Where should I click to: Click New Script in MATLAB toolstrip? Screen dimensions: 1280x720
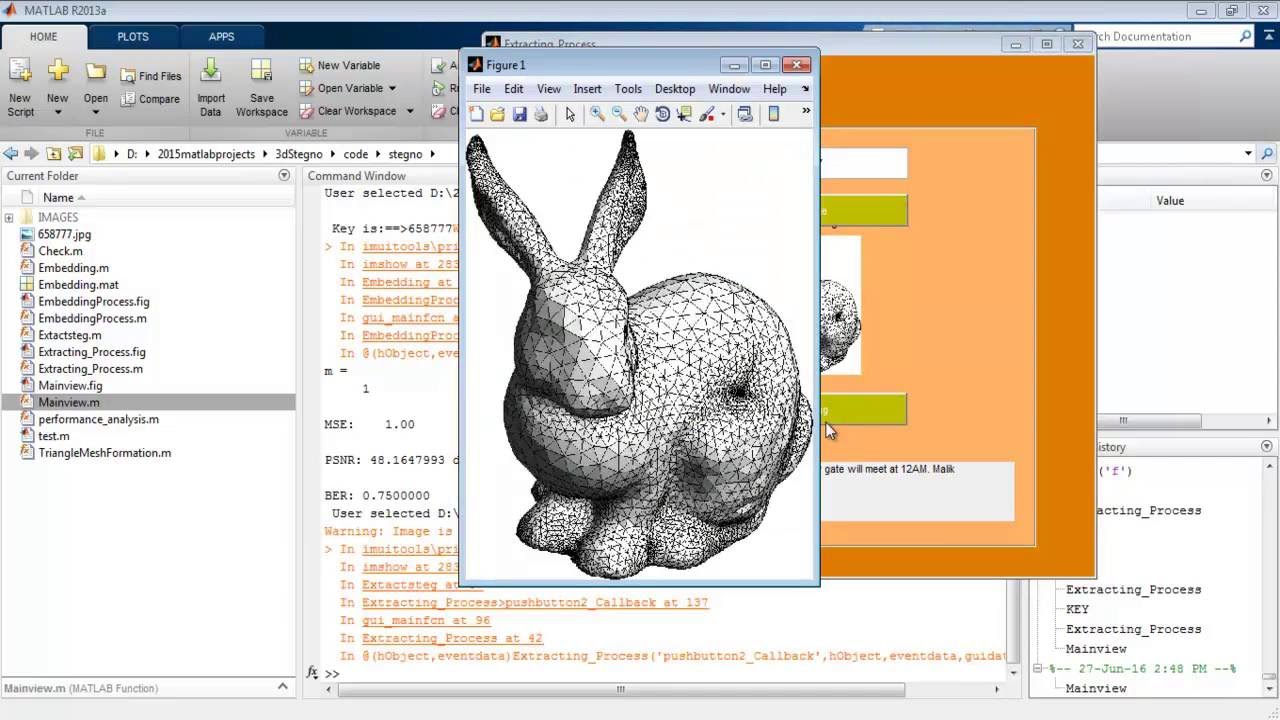point(20,88)
